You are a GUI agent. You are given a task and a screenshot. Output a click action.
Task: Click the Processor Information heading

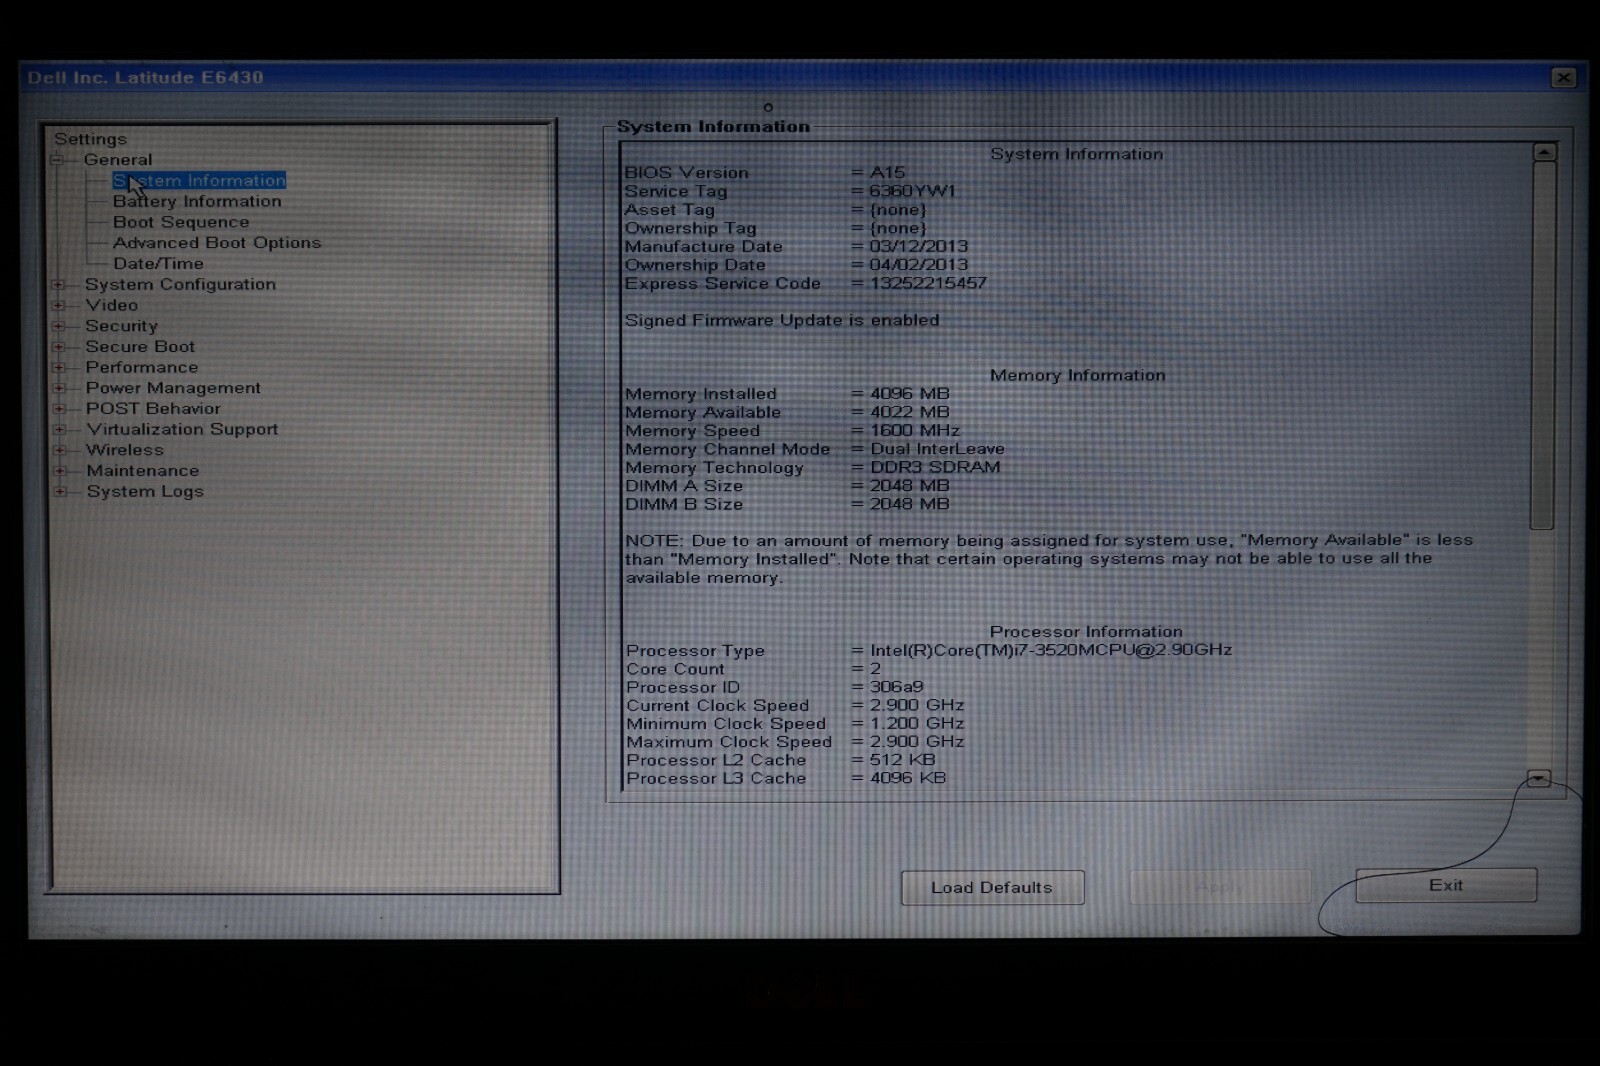(x=1086, y=632)
